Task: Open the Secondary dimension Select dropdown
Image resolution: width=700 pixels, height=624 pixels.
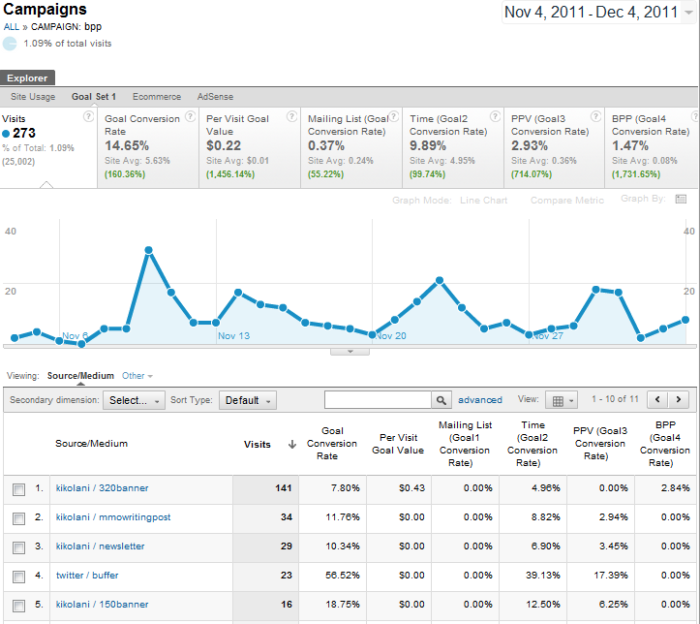Action: (134, 400)
